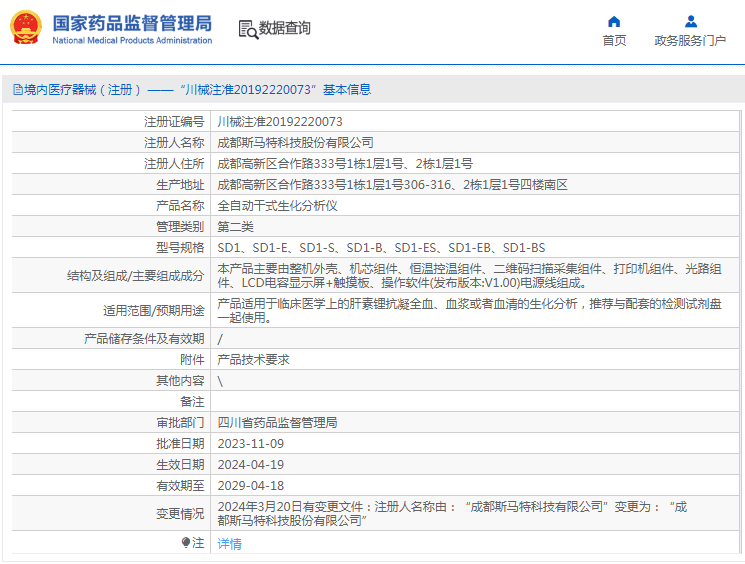Open the 数据查询 search icon
Image resolution: width=745 pixels, height=564 pixels.
point(248,29)
